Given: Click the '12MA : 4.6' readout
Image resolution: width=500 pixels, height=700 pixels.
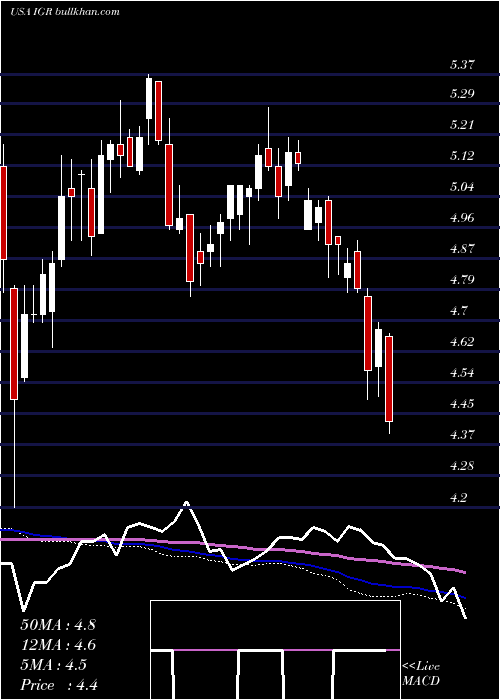Looking at the screenshot, I should click(58, 645).
